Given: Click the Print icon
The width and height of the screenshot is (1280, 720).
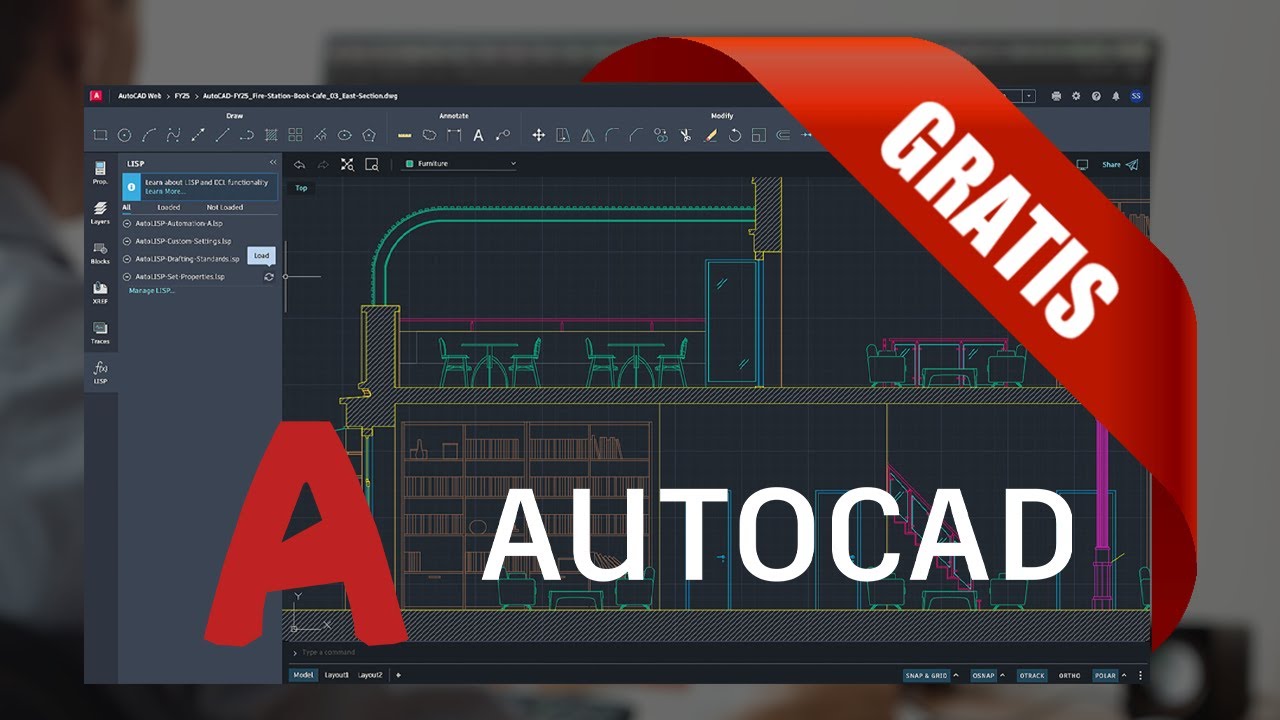Looking at the screenshot, I should [x=1057, y=96].
